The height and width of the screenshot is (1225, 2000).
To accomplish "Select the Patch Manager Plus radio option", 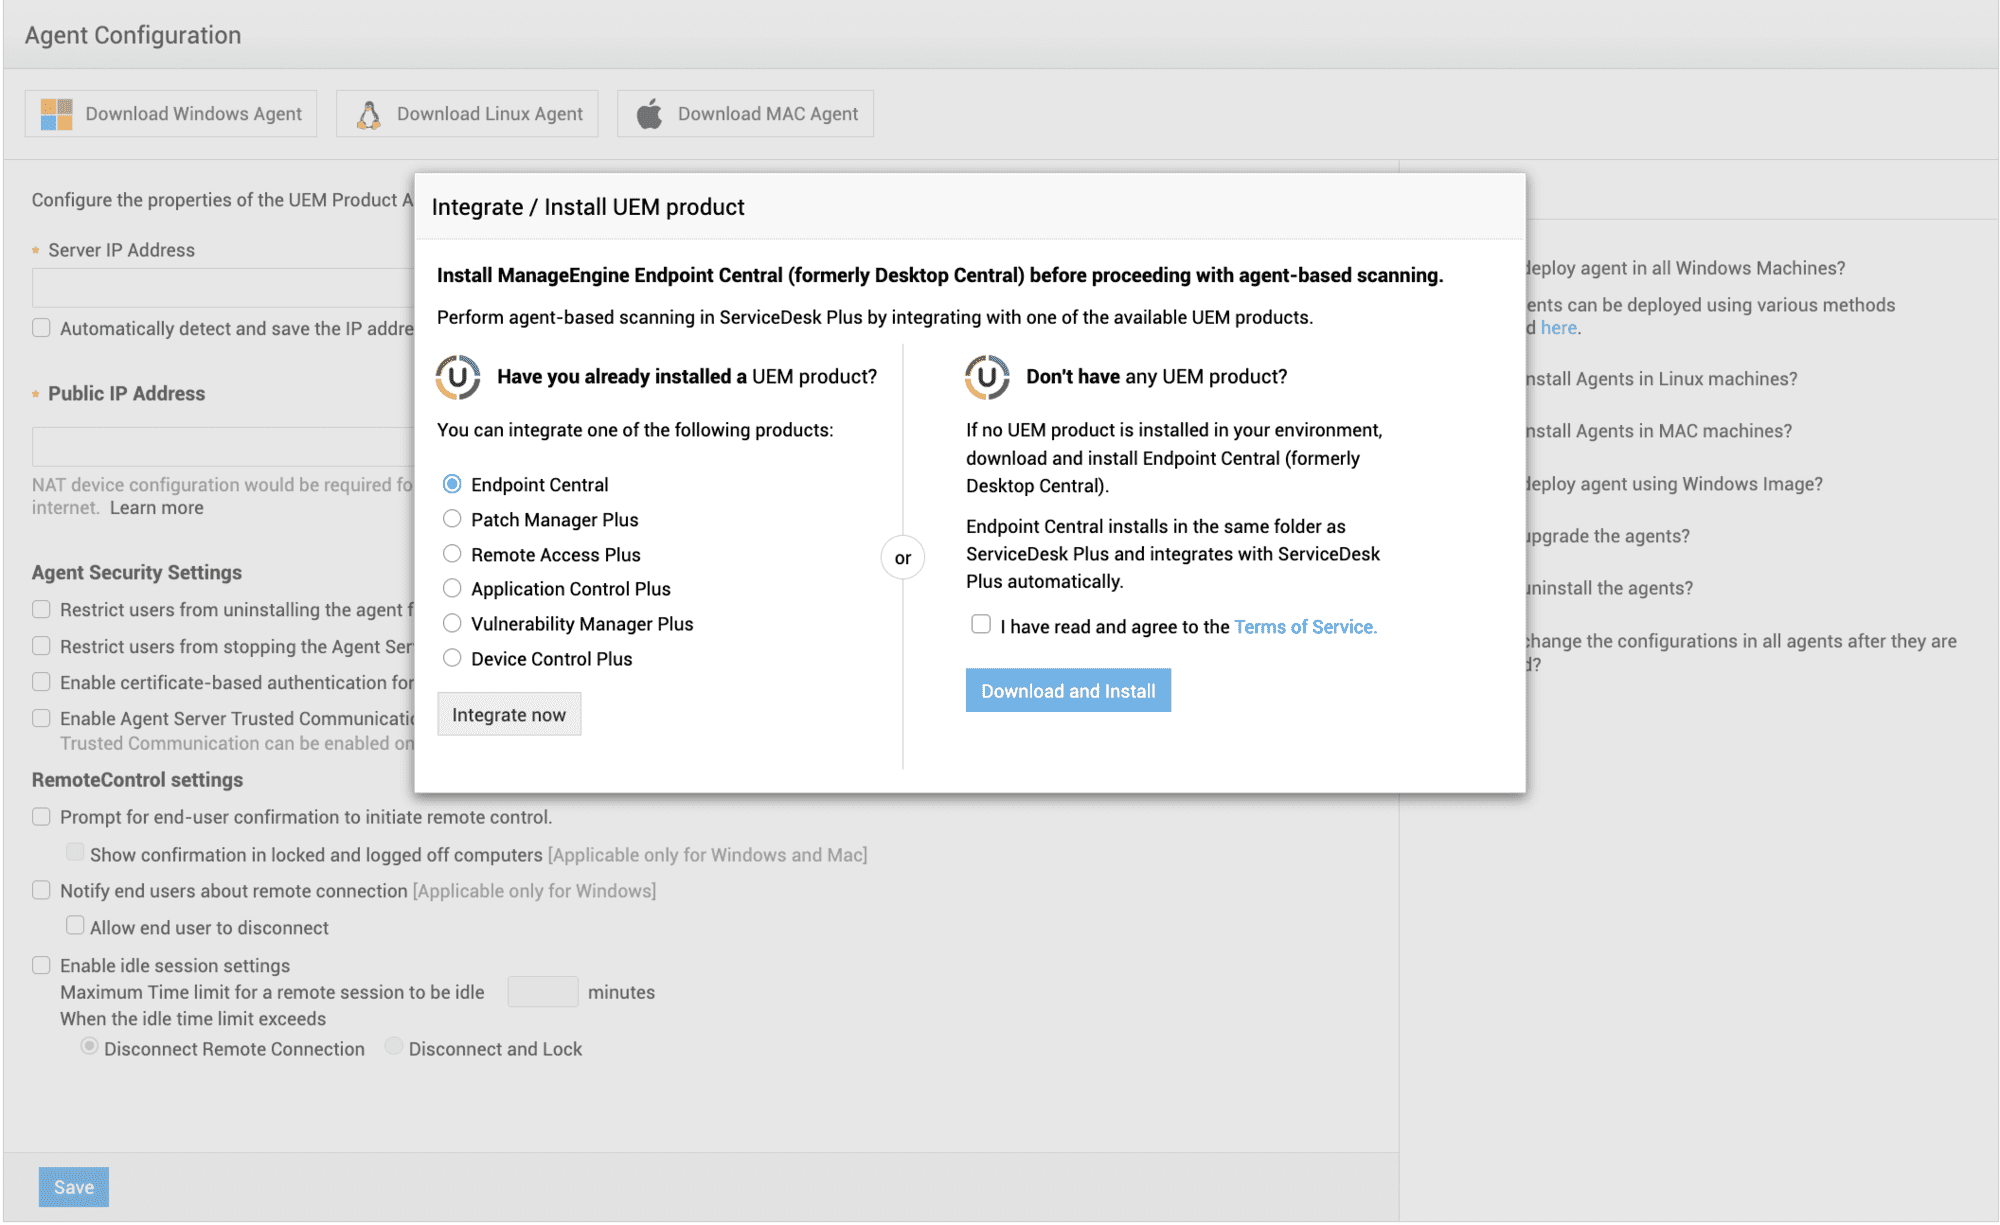I will click(452, 519).
